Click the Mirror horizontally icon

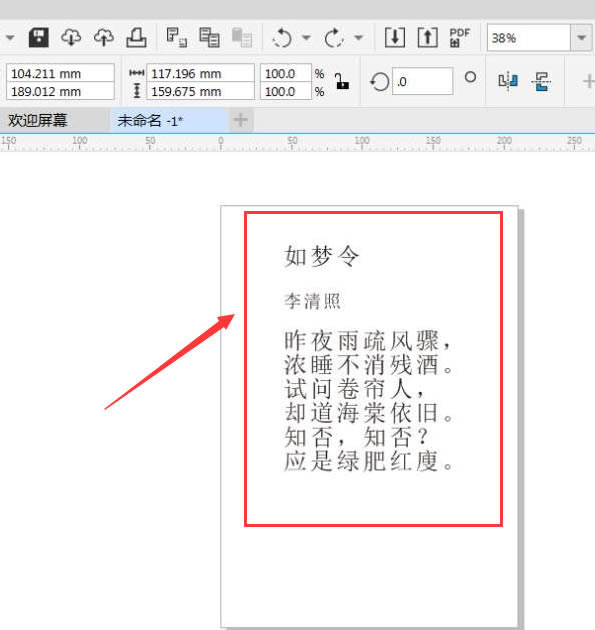[x=508, y=81]
